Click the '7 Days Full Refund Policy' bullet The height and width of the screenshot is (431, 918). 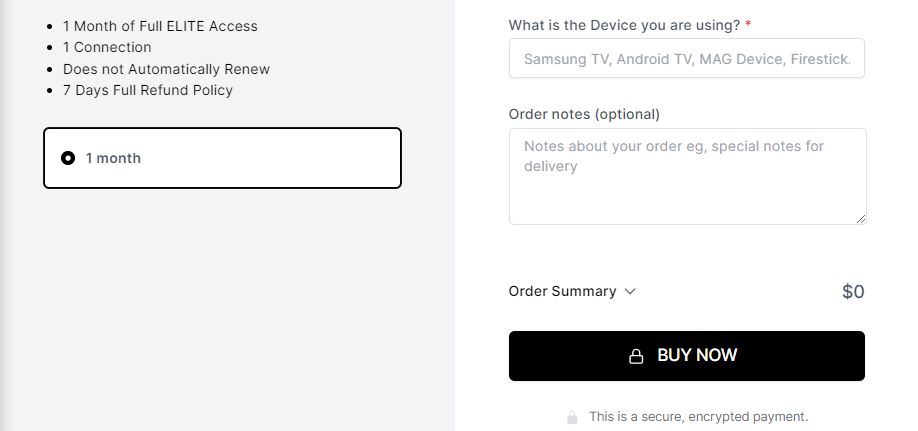(148, 90)
